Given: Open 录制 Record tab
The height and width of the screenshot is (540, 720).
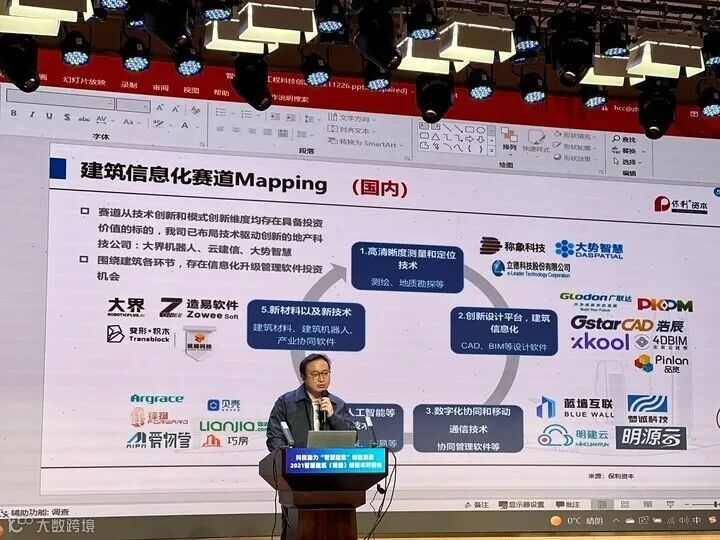Looking at the screenshot, I should click(129, 84).
